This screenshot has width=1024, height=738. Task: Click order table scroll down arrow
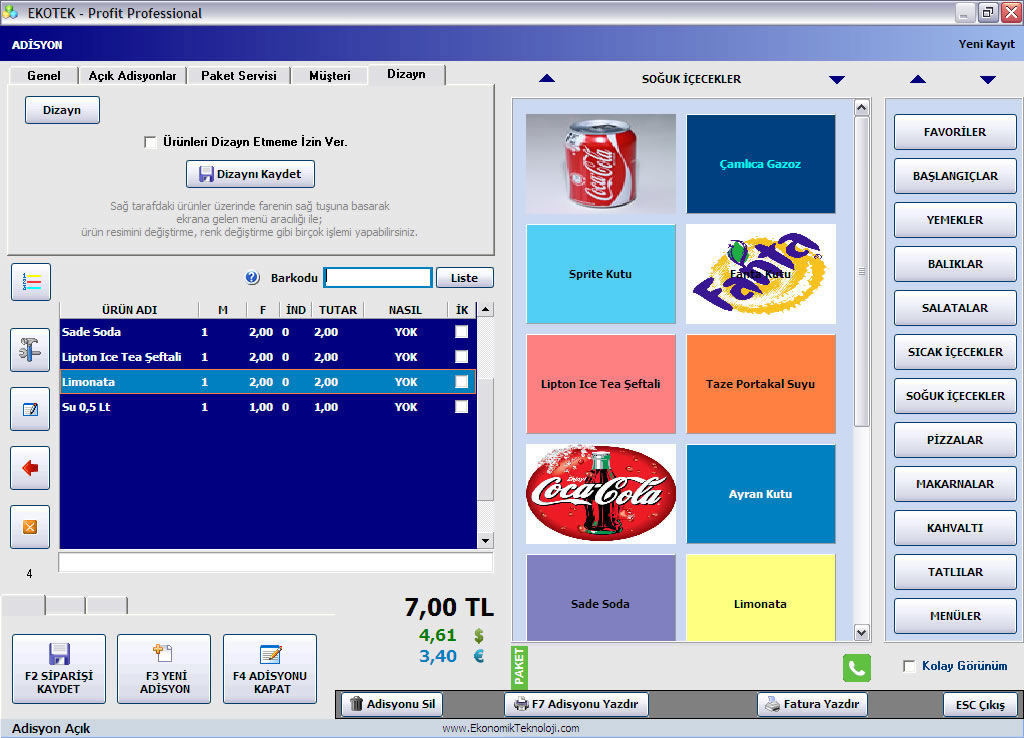point(485,541)
